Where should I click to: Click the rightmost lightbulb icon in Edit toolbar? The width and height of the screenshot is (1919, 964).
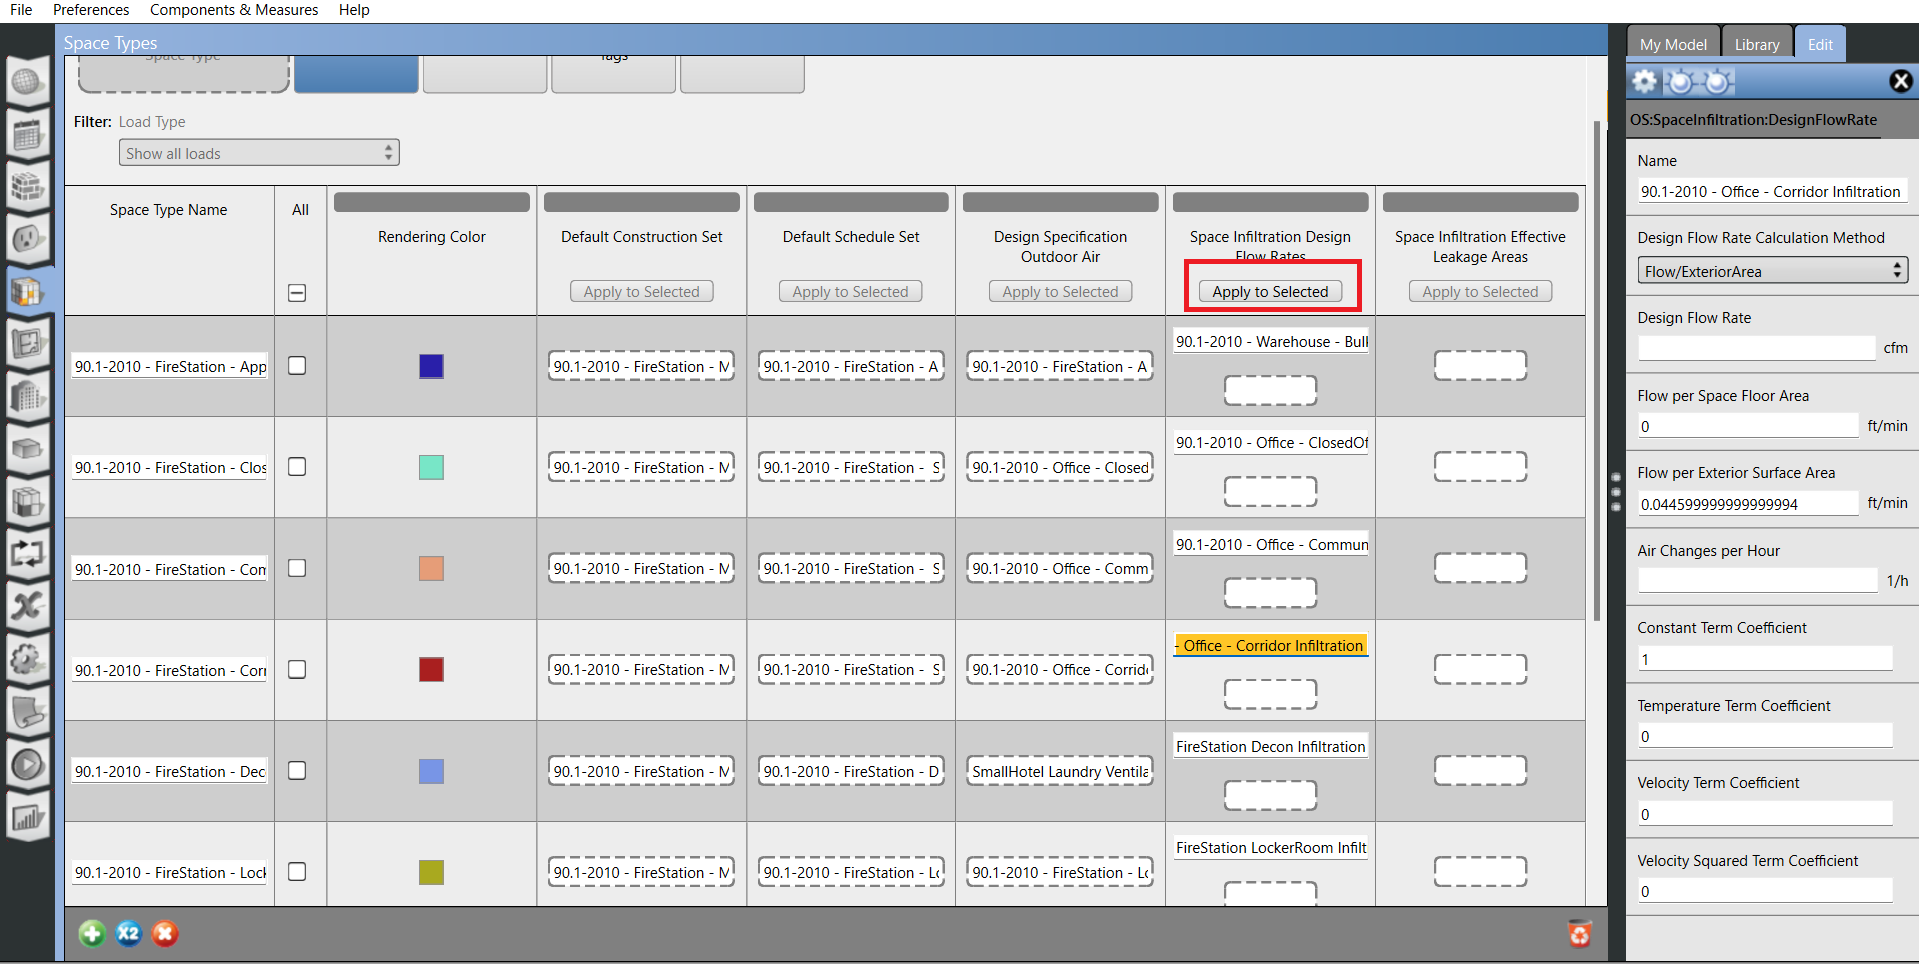pos(1718,81)
